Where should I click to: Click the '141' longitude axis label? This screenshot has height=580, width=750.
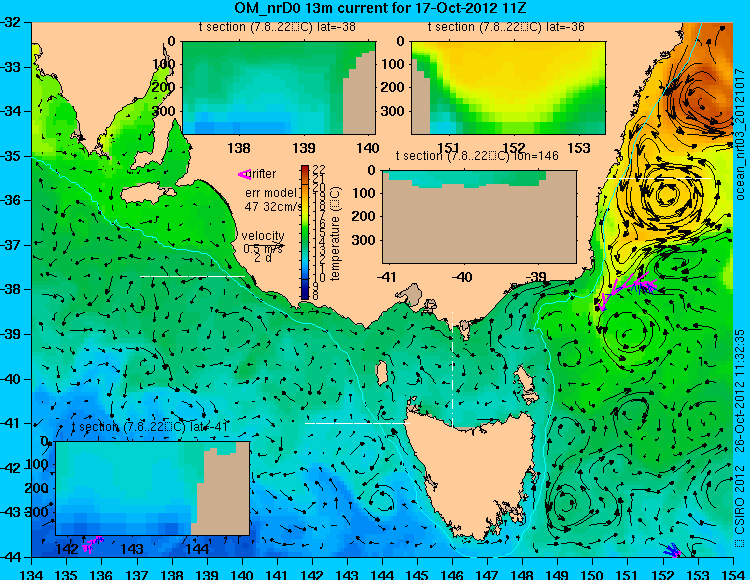pyautogui.click(x=277, y=573)
